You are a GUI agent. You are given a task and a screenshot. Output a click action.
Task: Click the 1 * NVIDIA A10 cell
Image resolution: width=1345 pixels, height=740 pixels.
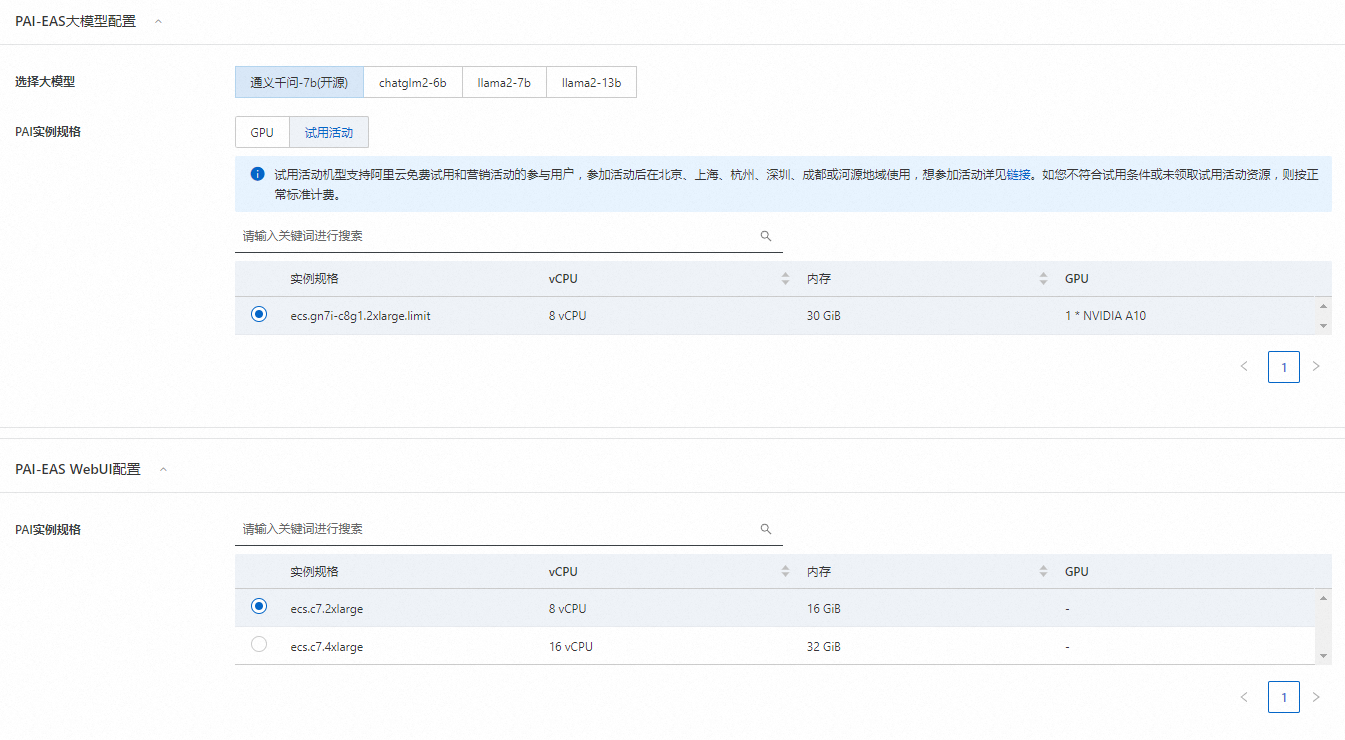[x=1105, y=316]
